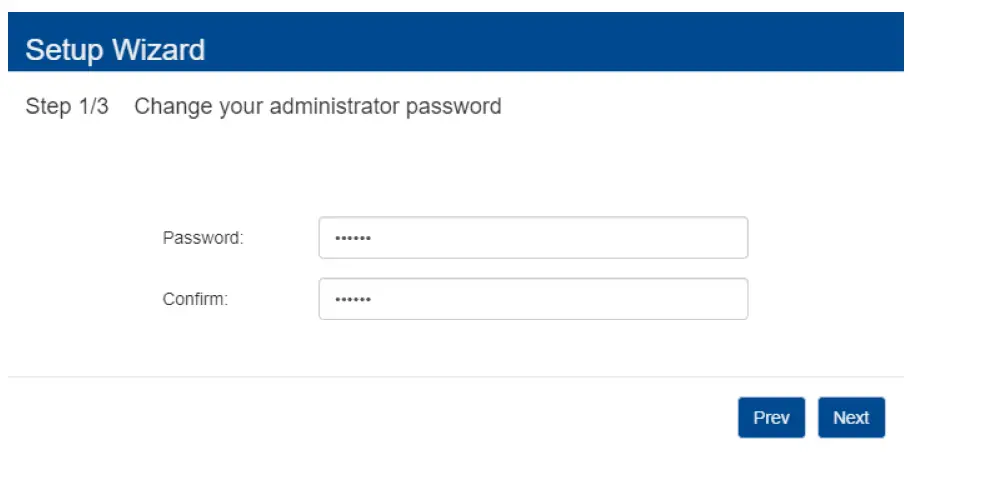
Task: Click the "Change your administrator password" heading
Action: pyautogui.click(x=317, y=106)
